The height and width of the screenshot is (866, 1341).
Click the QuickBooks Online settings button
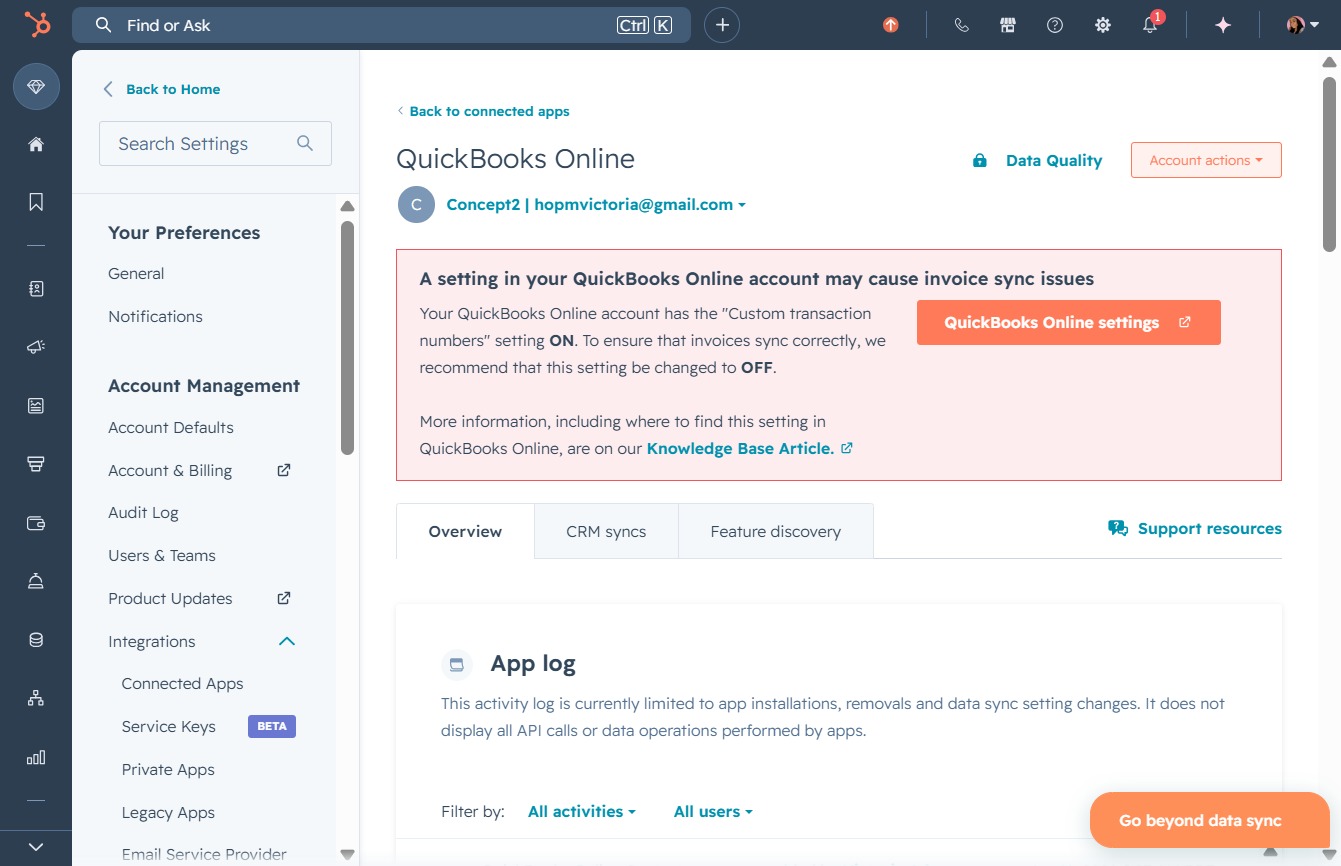coord(1068,323)
